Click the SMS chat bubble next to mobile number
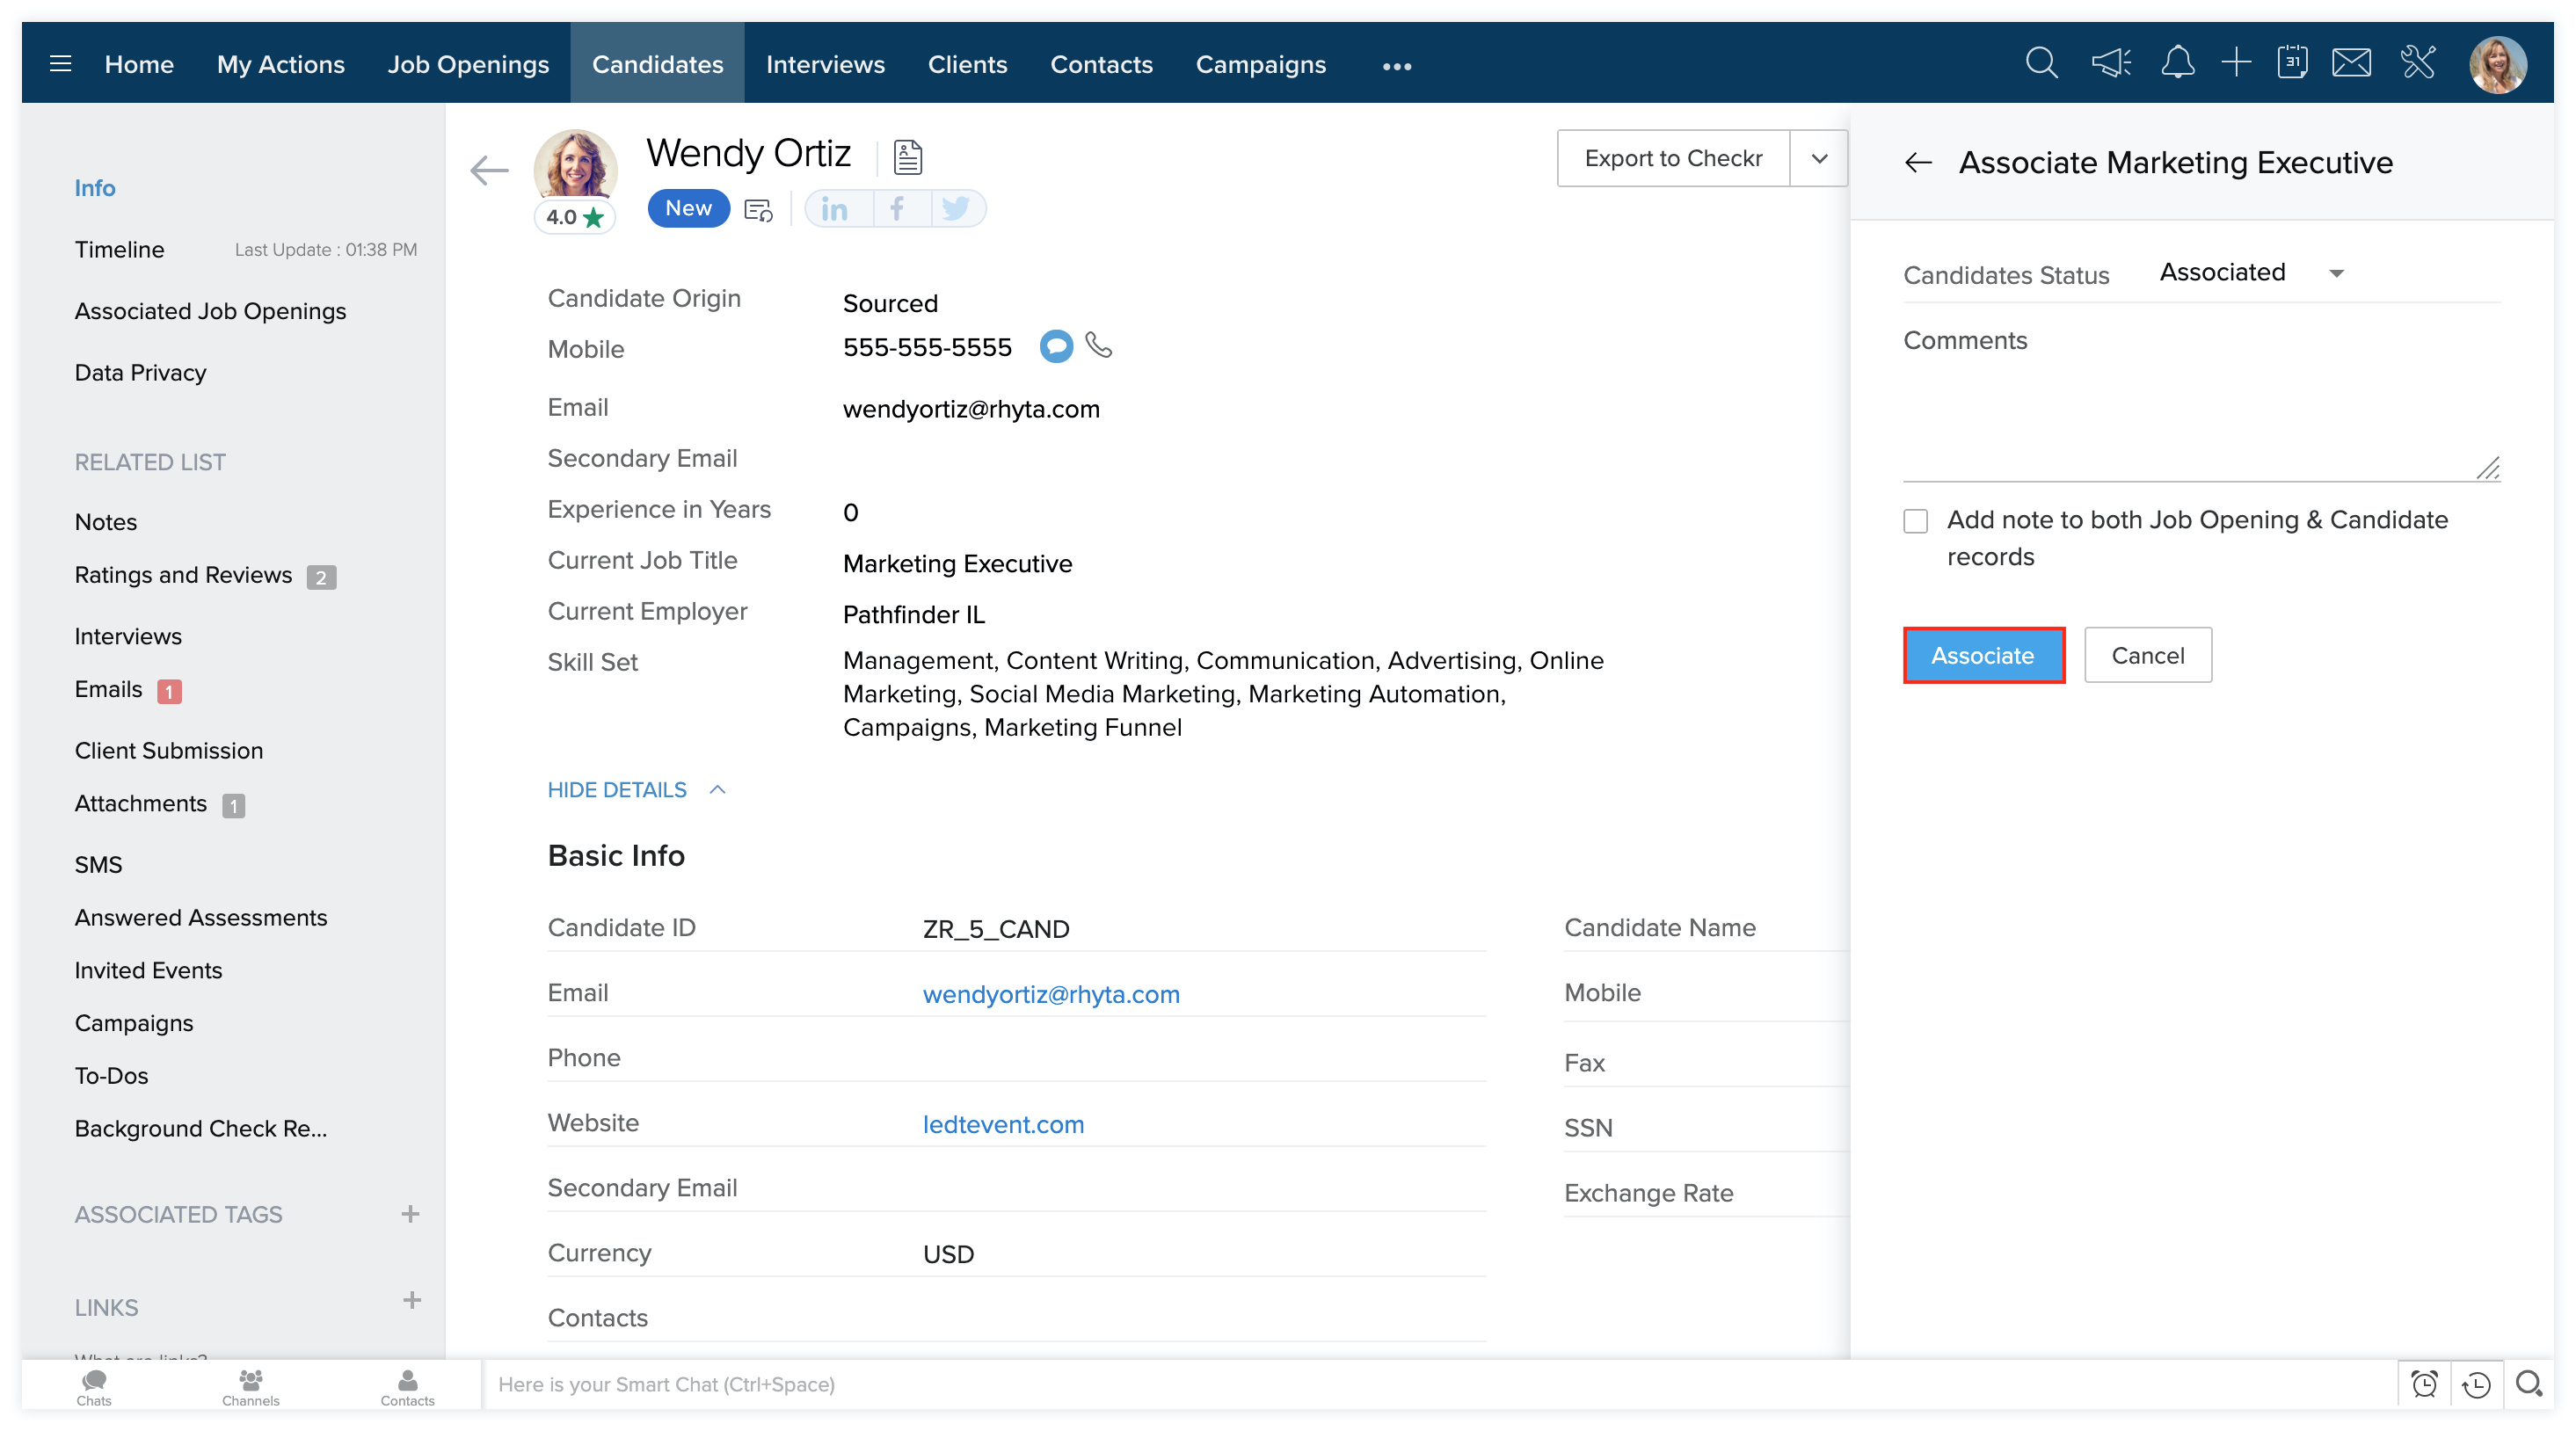 [x=1056, y=347]
